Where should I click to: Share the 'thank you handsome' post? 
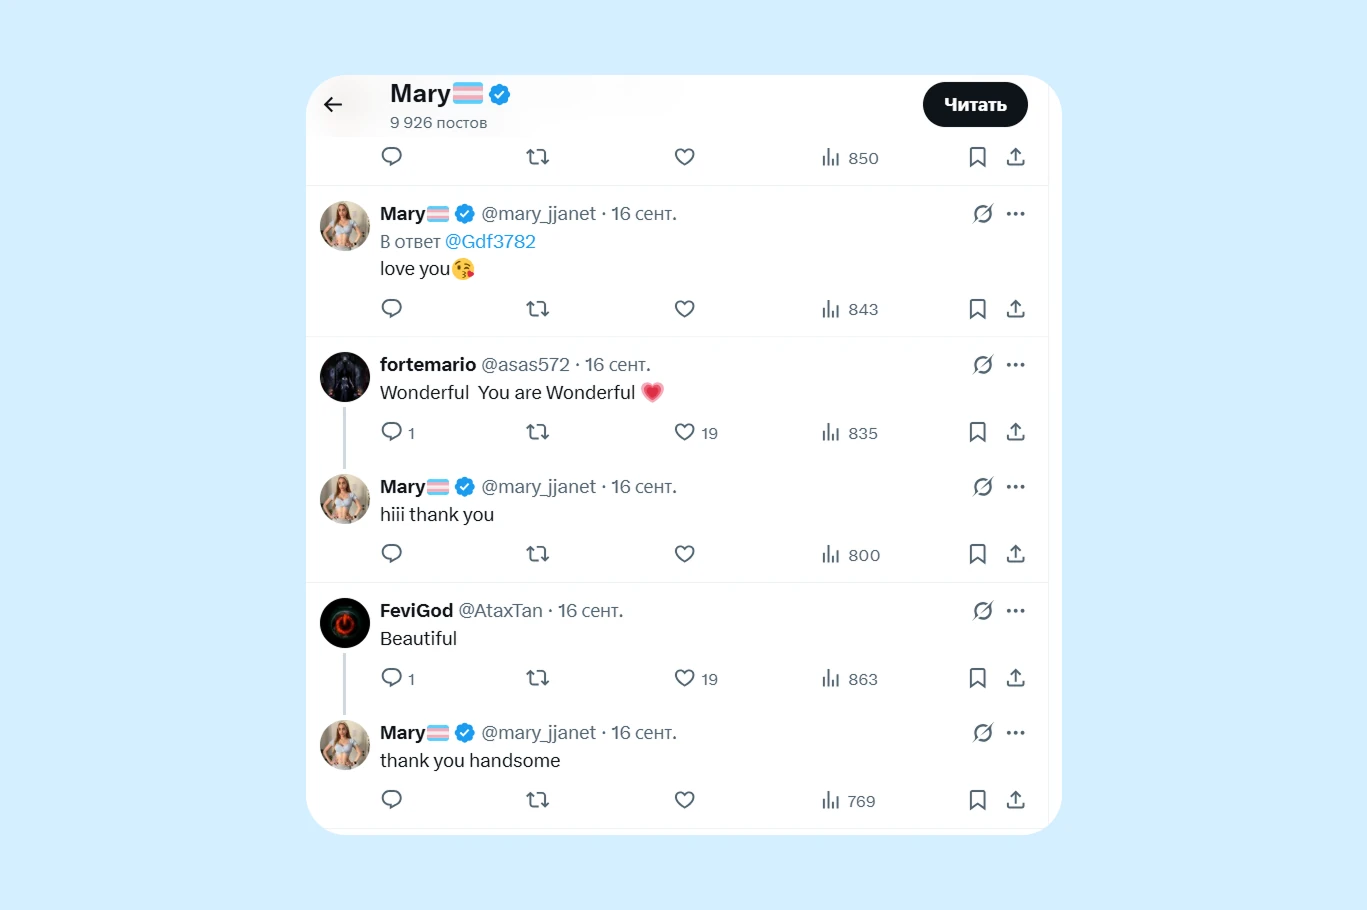(x=1015, y=800)
